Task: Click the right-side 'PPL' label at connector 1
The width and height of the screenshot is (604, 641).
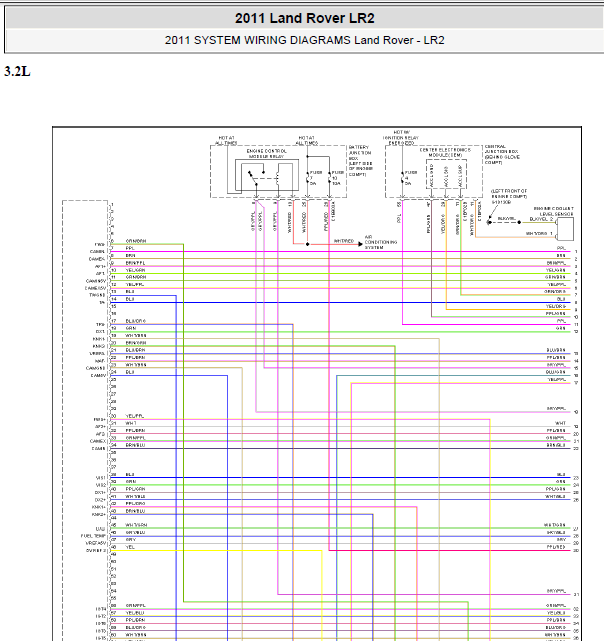Action: tap(561, 248)
